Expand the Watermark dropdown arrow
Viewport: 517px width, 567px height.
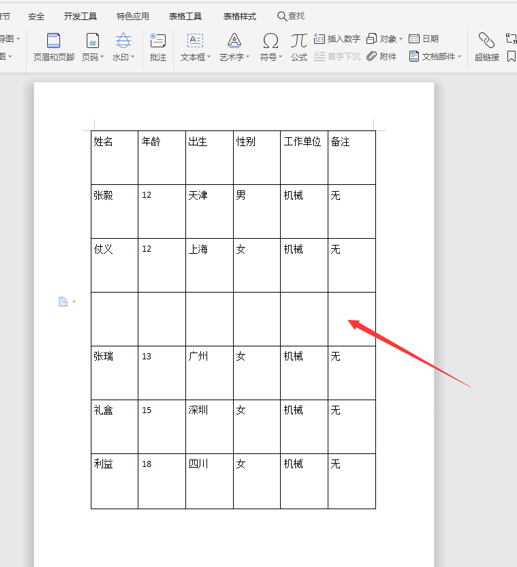click(x=133, y=57)
